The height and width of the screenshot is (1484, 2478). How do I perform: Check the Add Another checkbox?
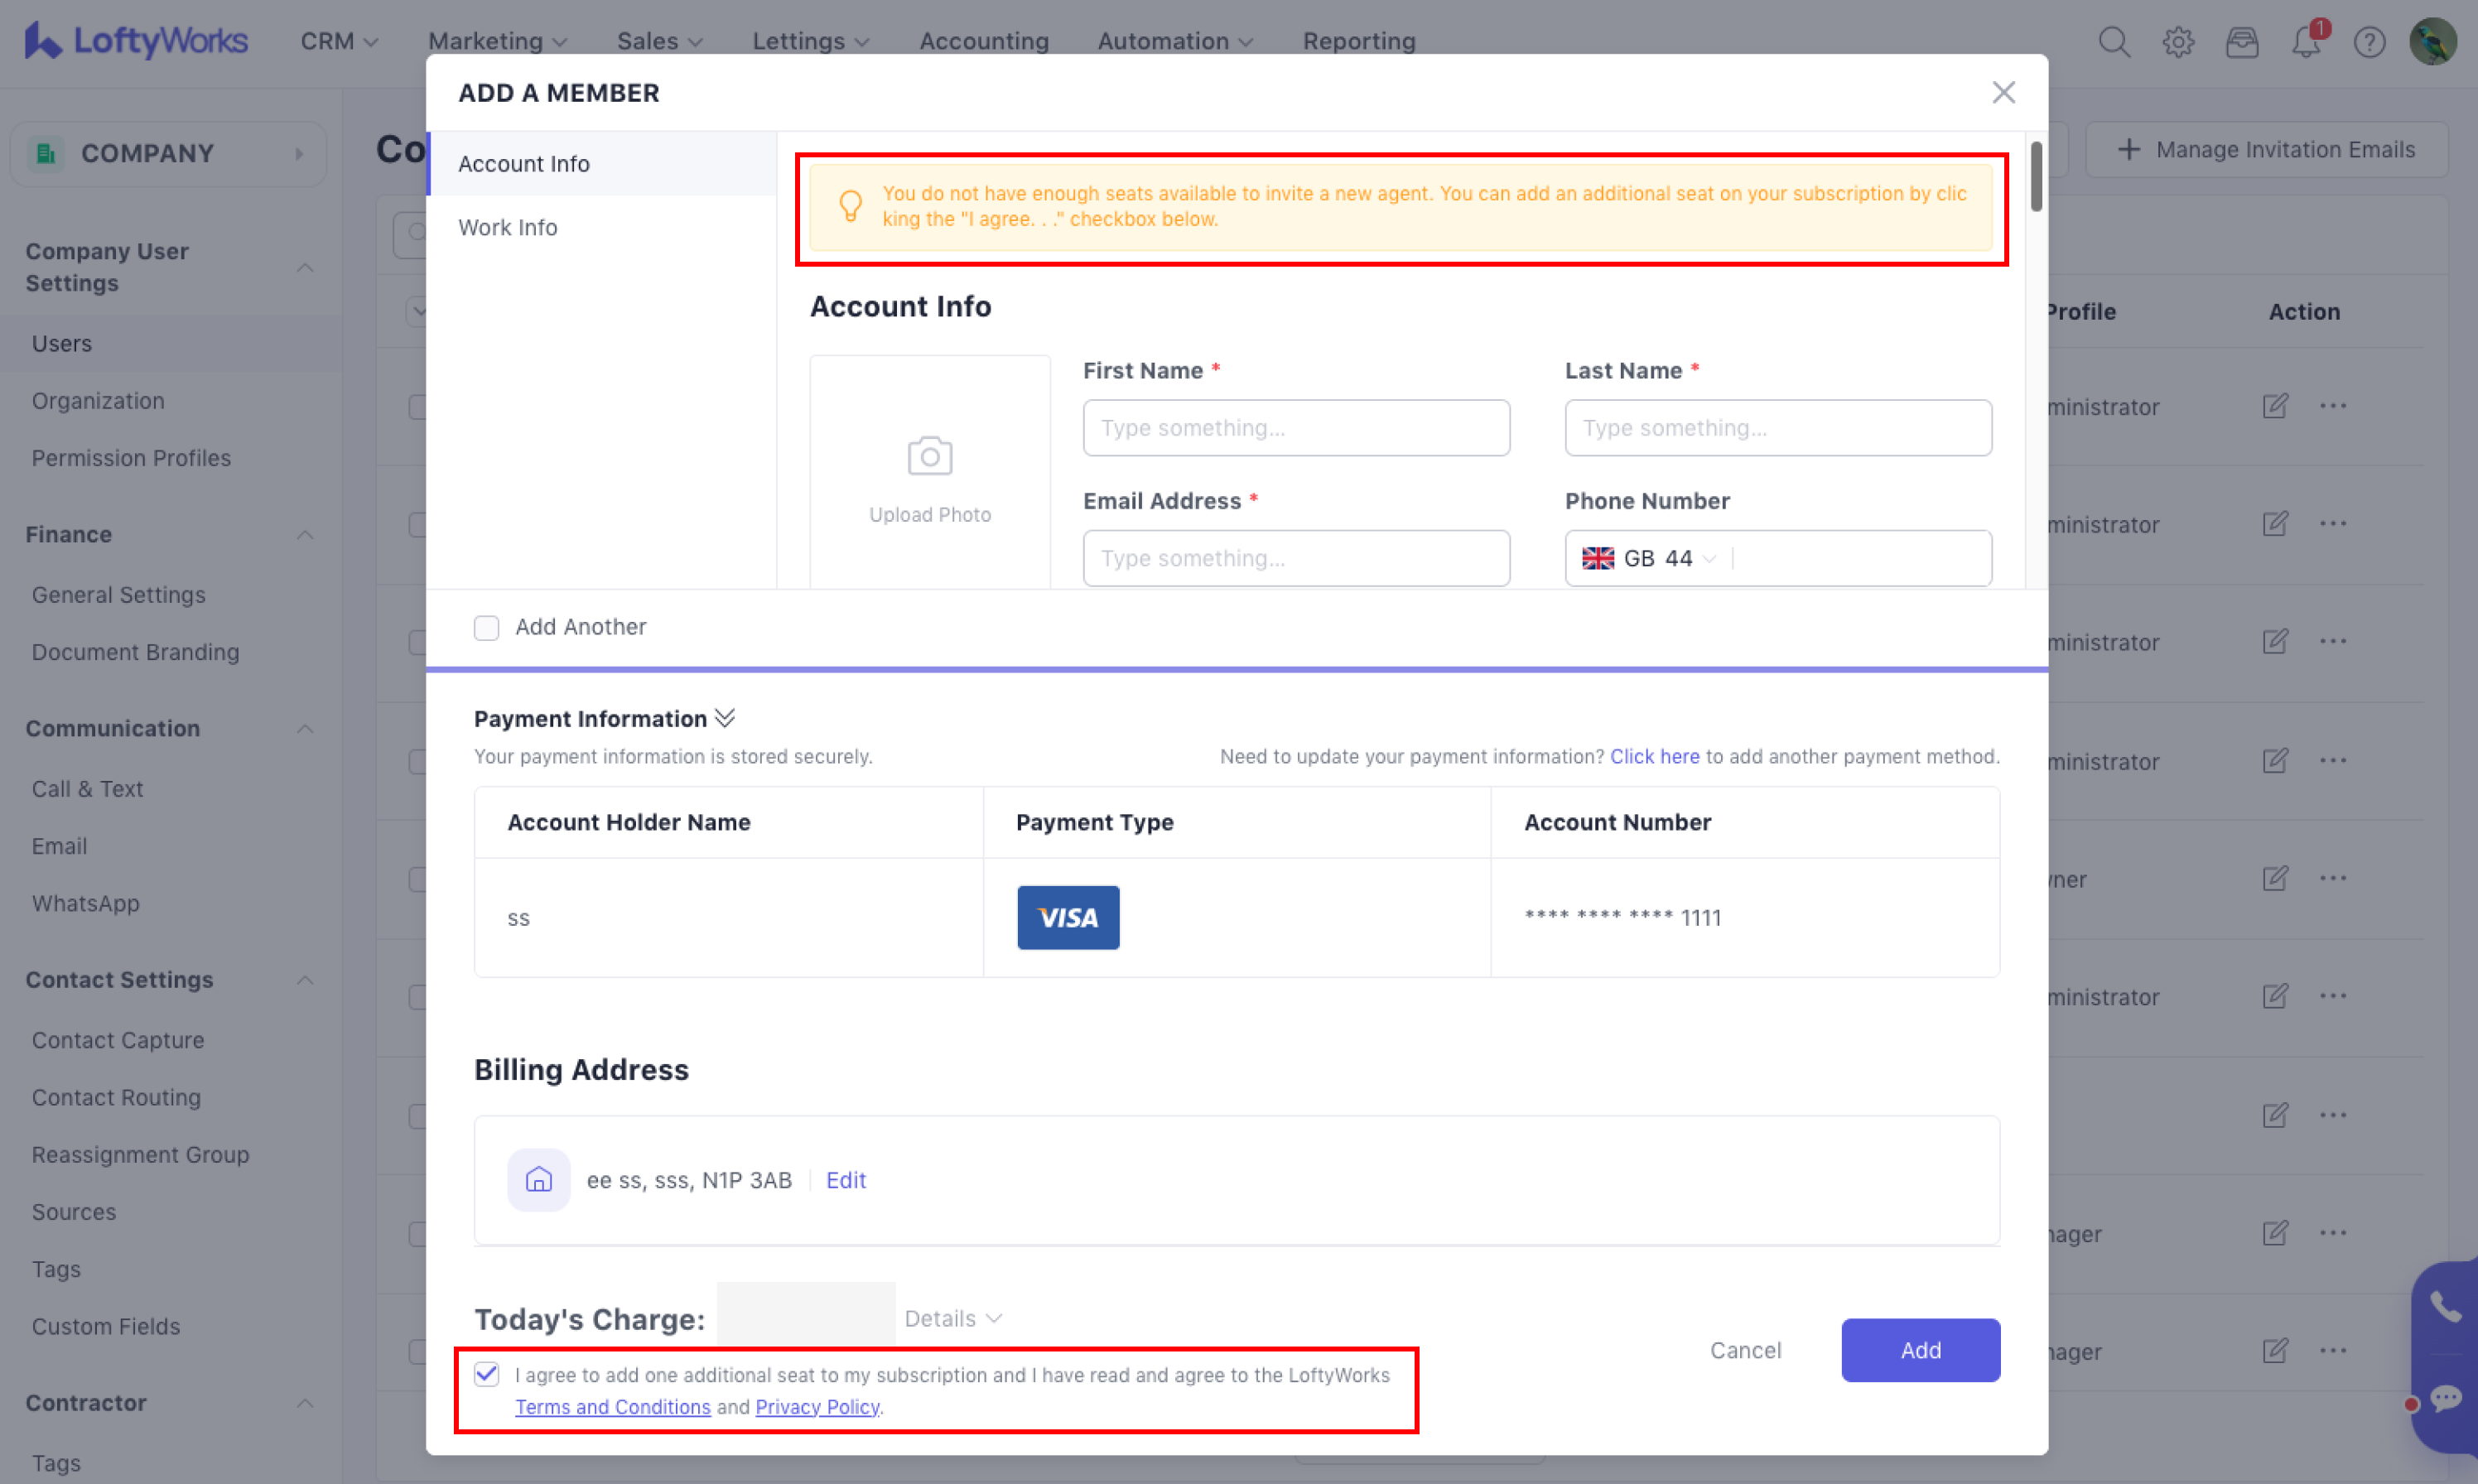click(486, 627)
